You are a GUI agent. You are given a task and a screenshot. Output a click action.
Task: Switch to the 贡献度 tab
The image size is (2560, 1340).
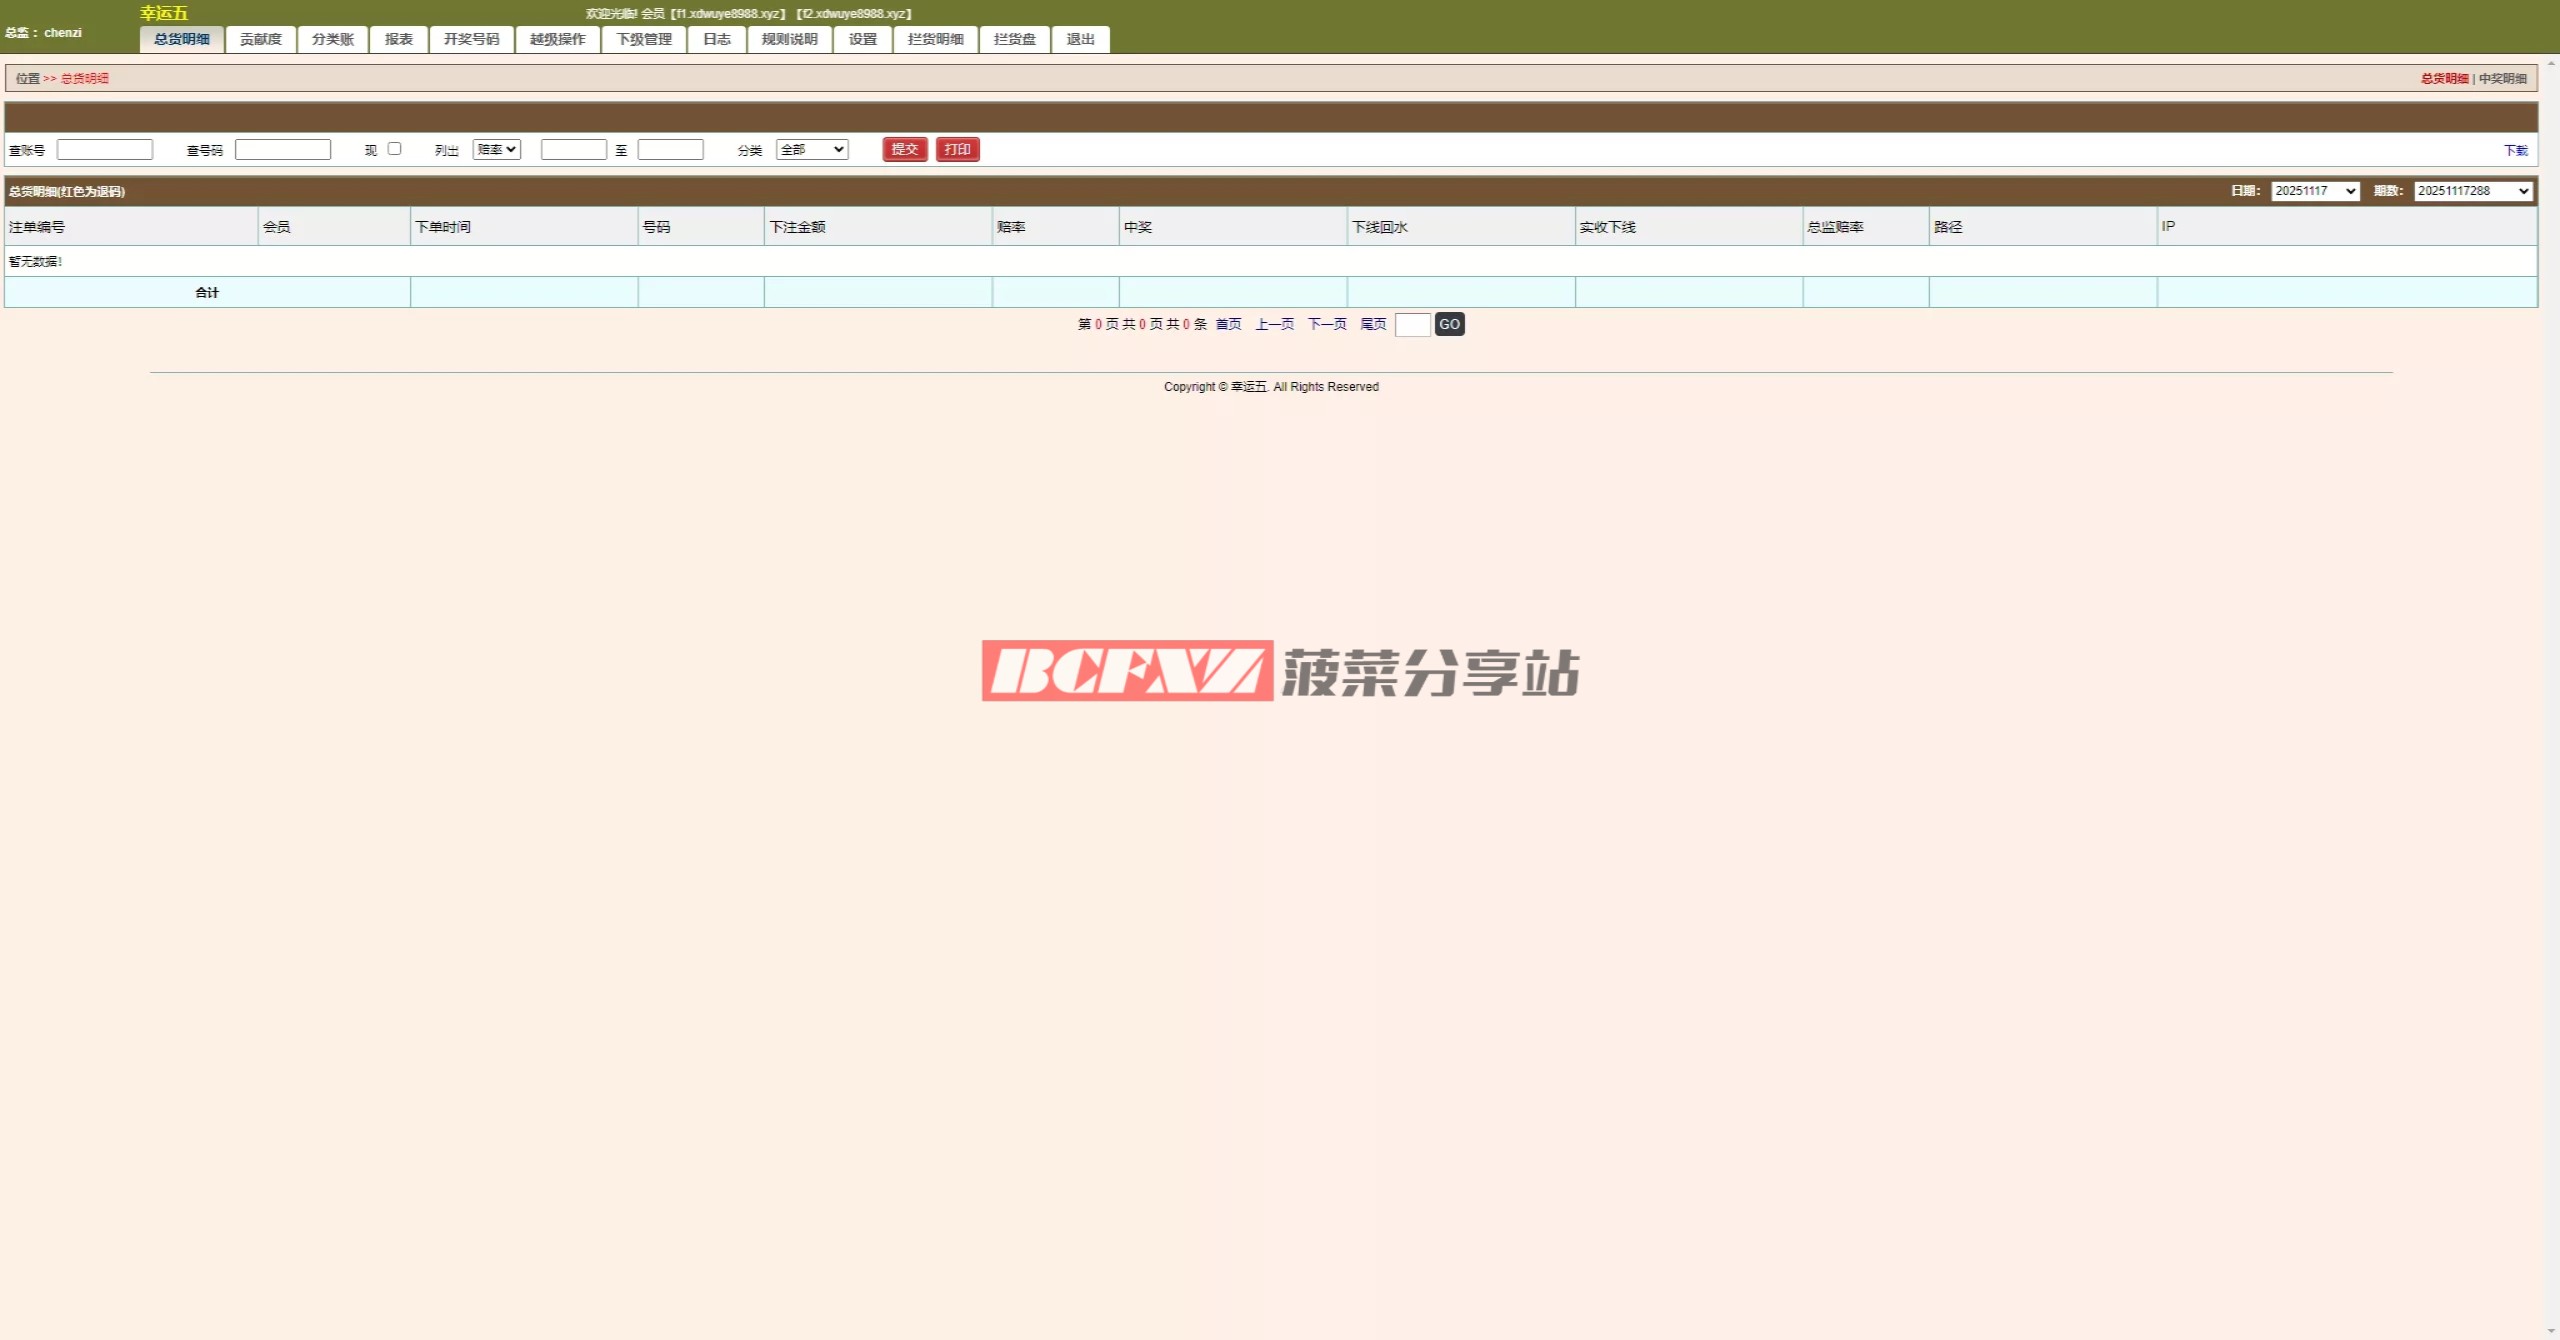tap(261, 39)
